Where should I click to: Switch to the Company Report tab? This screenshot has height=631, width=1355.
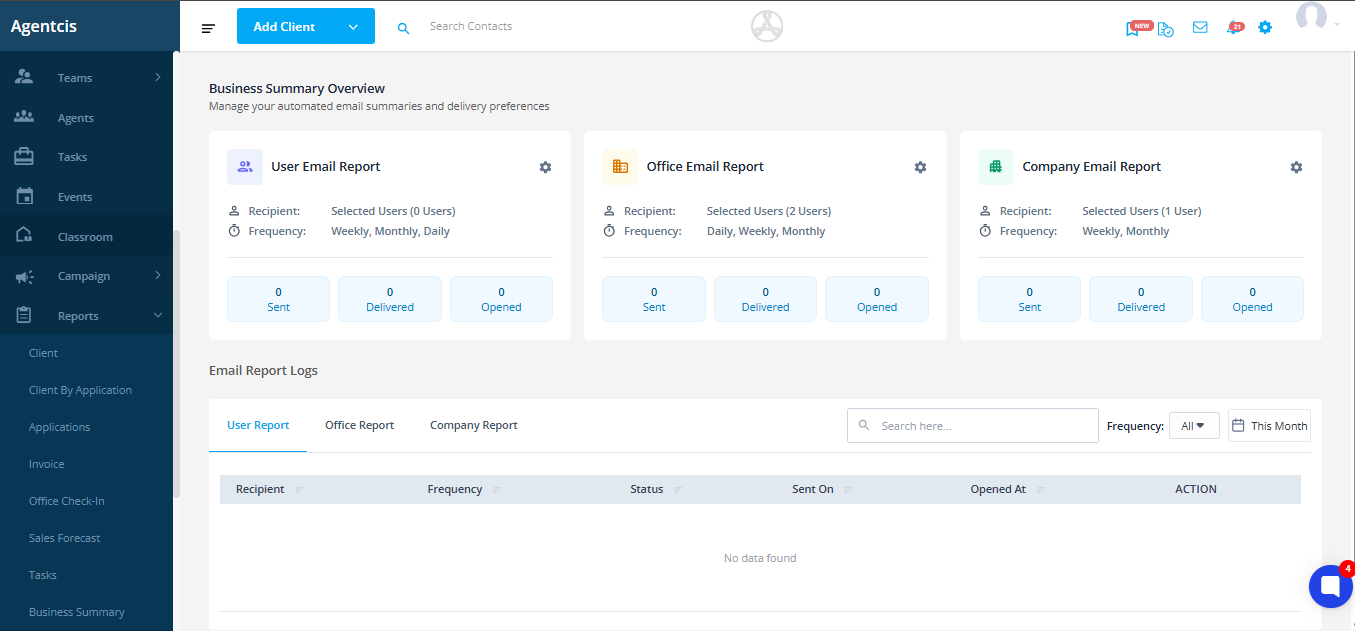(473, 426)
